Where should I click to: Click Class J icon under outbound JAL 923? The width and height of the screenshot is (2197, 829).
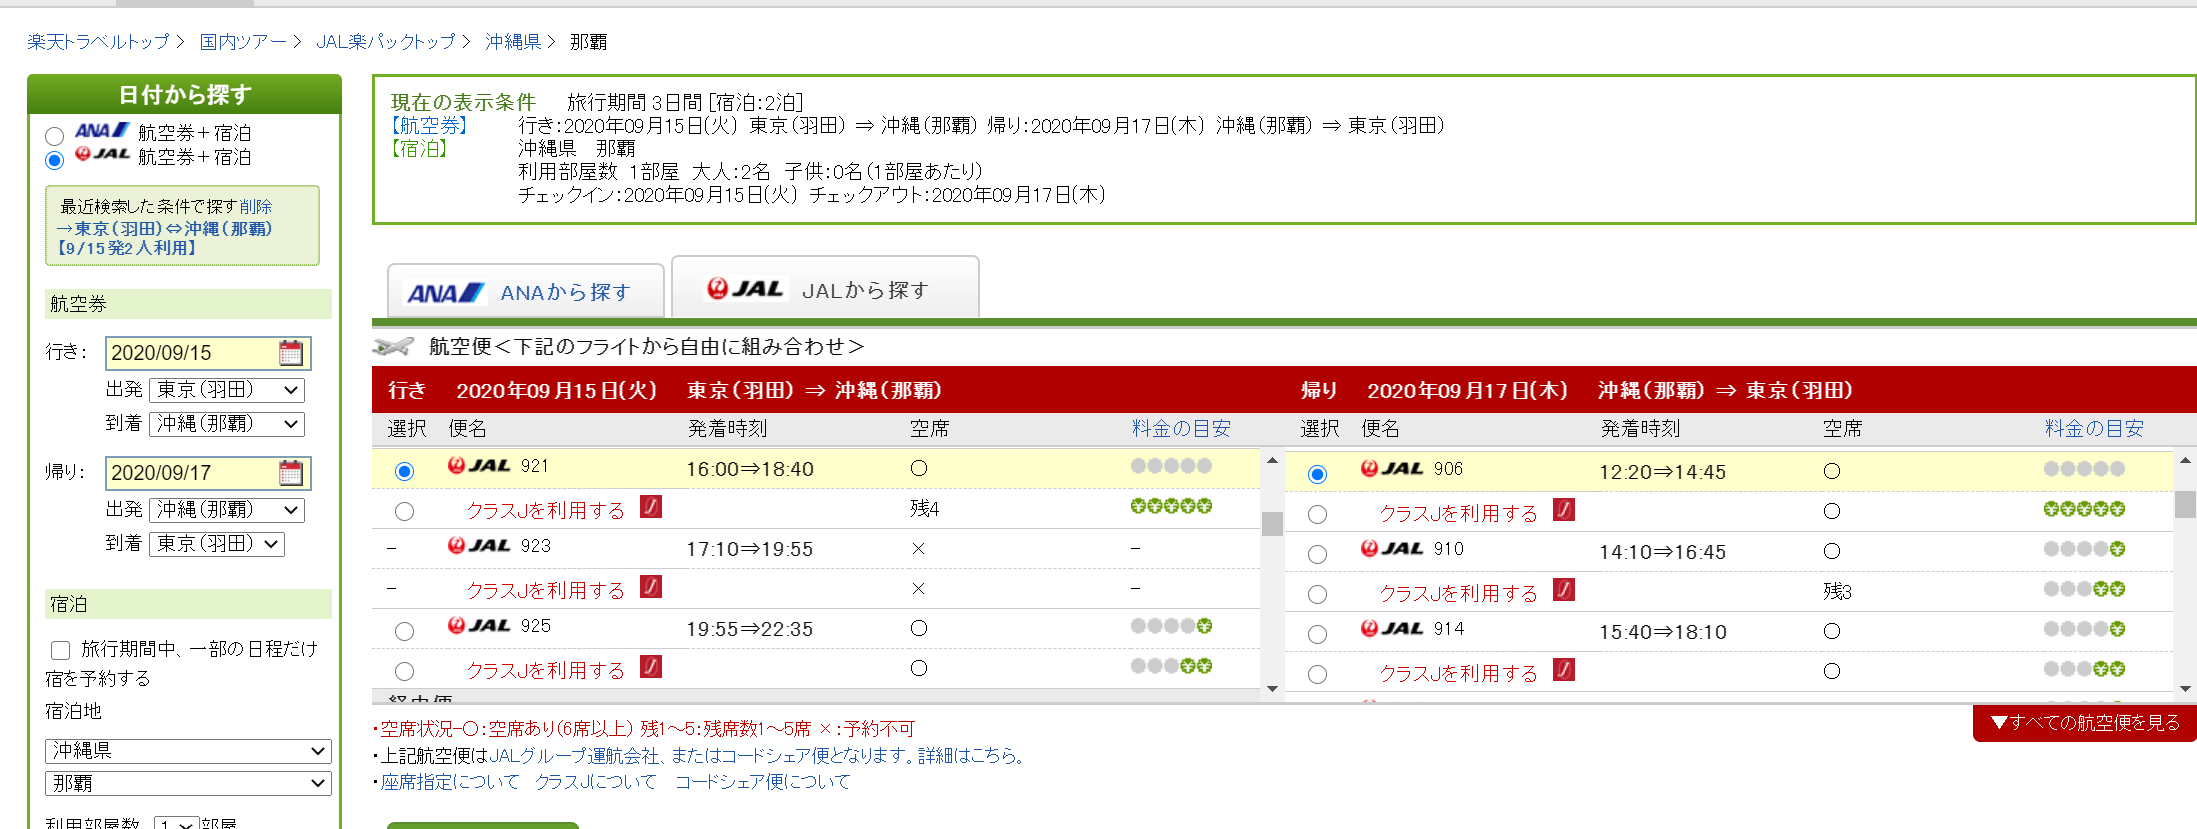pyautogui.click(x=651, y=587)
